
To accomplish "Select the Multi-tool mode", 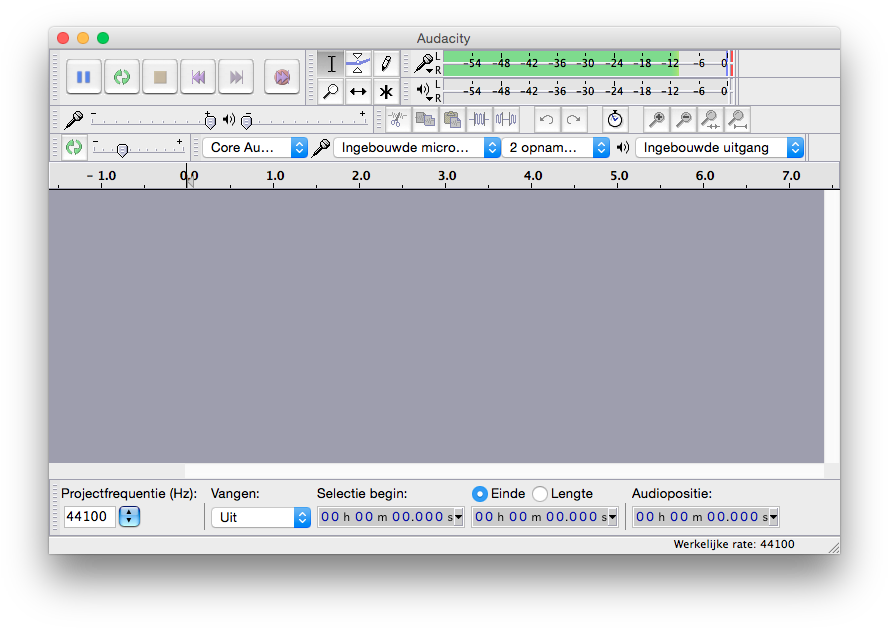I will (x=386, y=91).
